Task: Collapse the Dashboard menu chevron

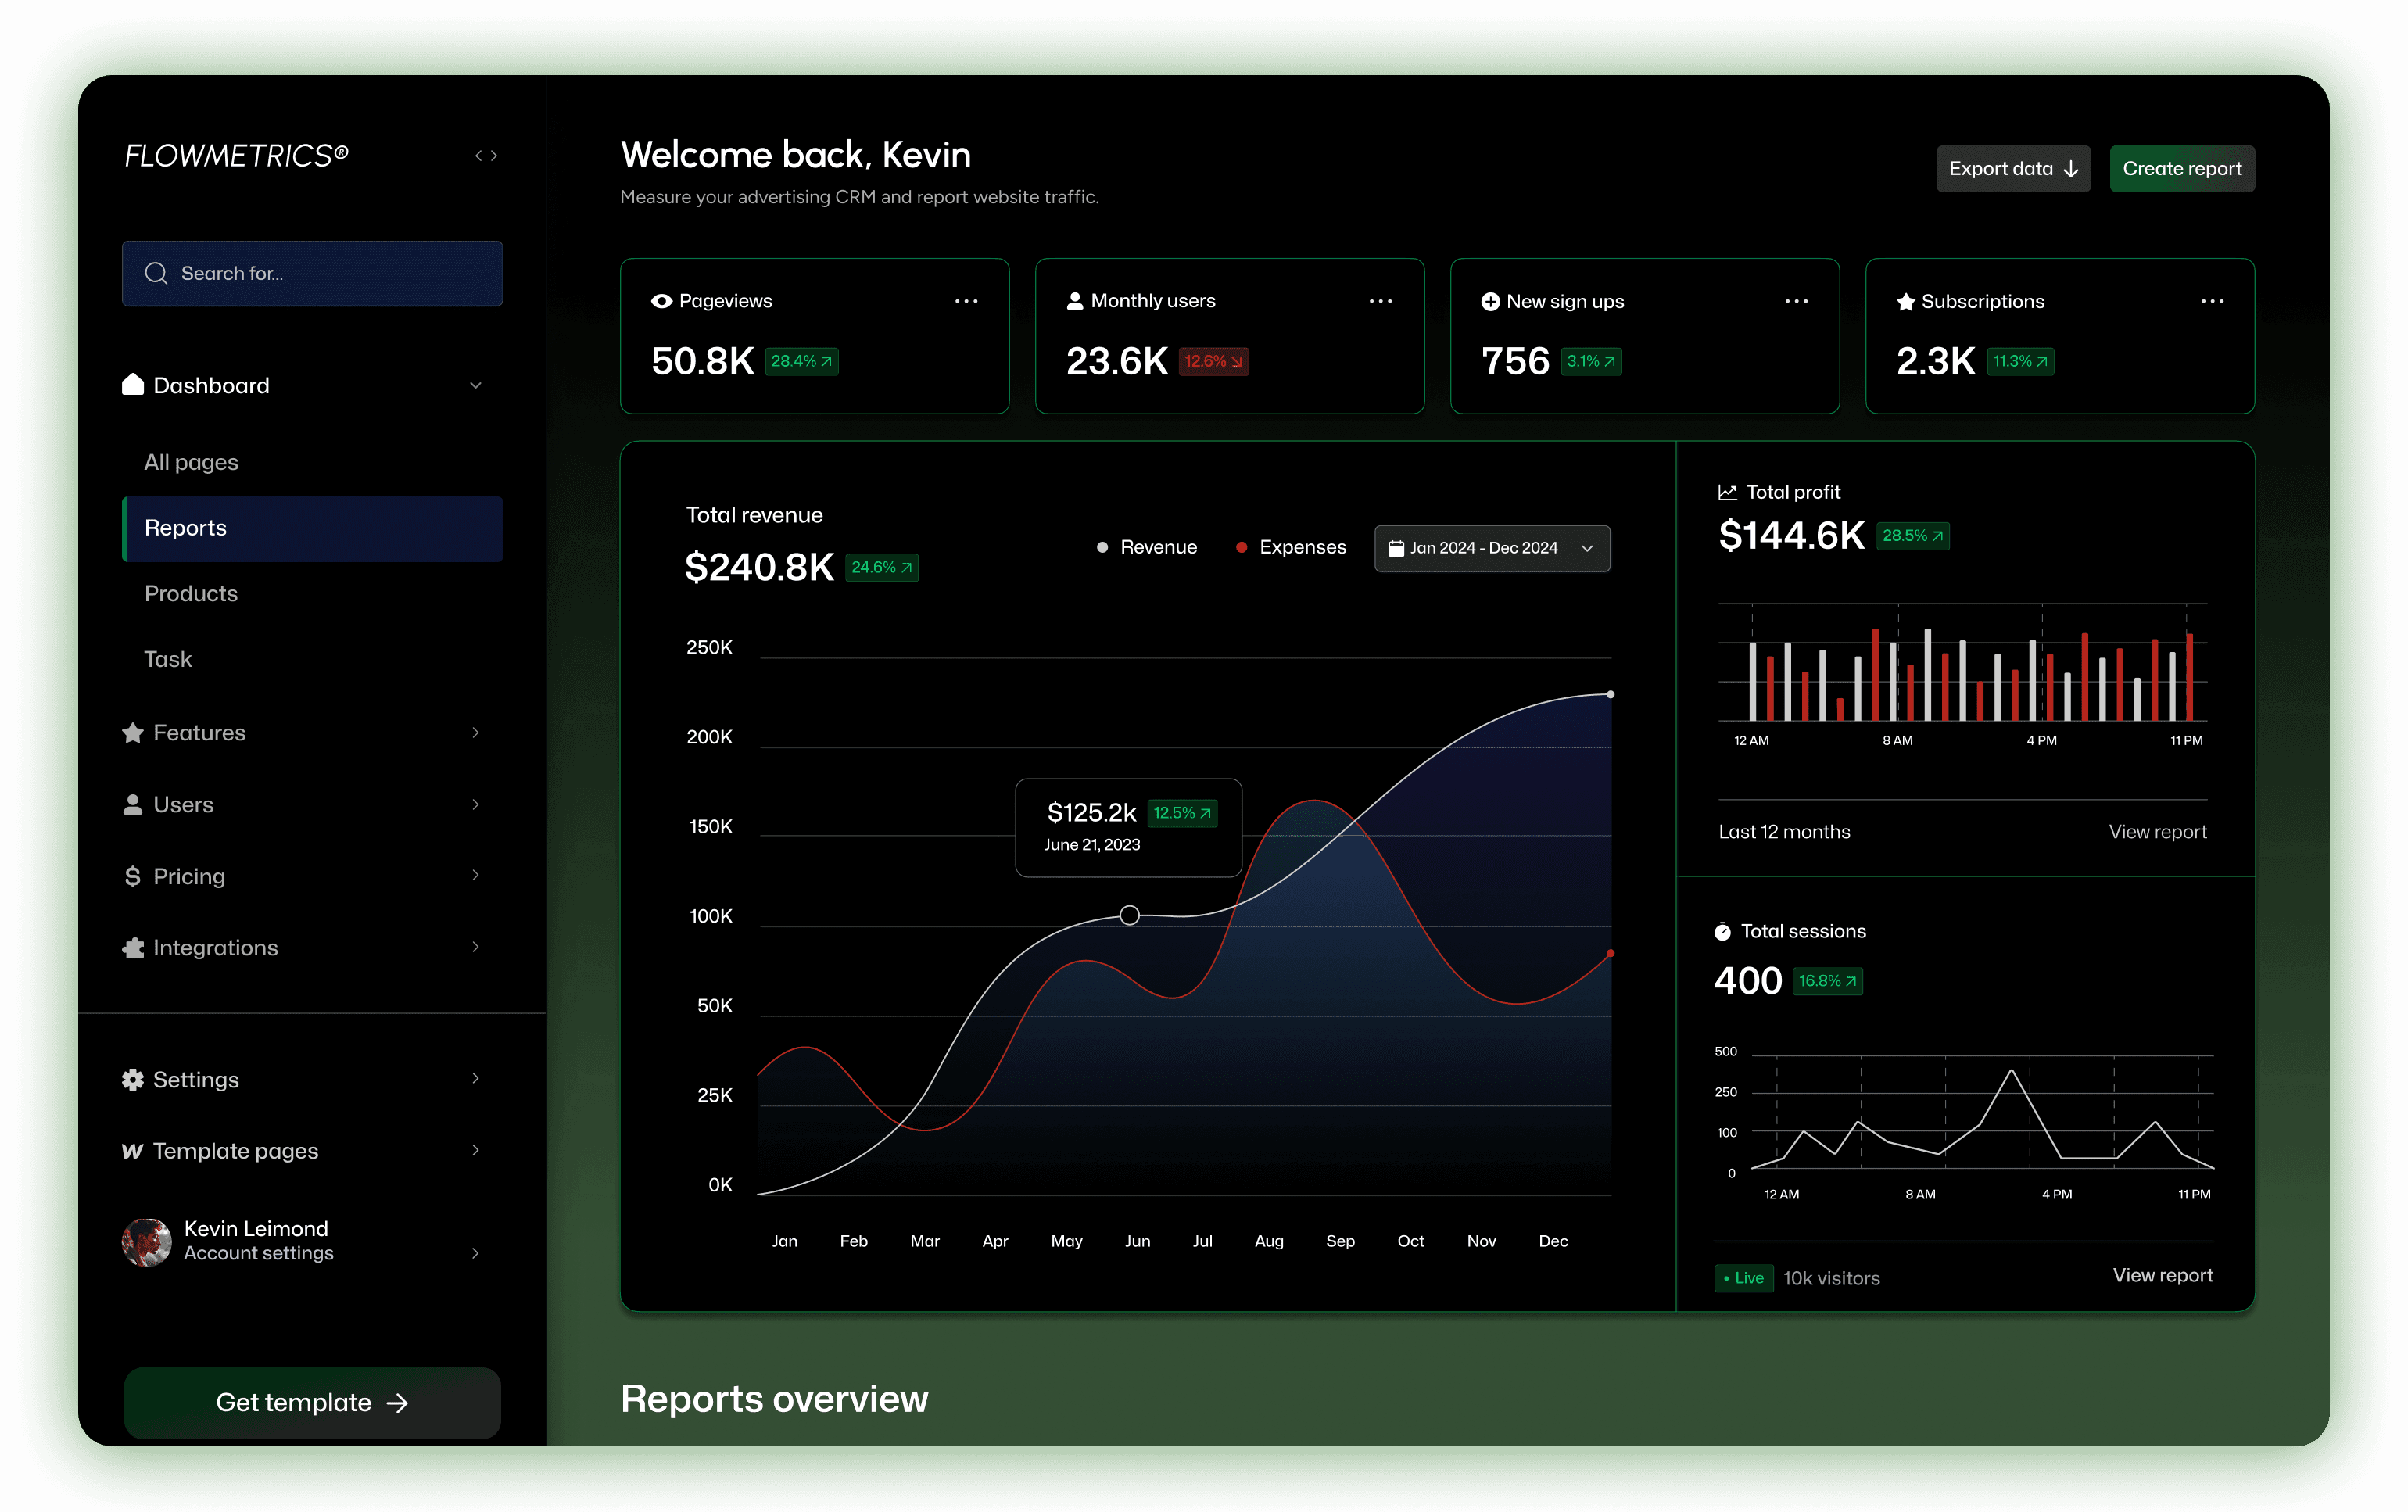Action: click(x=476, y=385)
